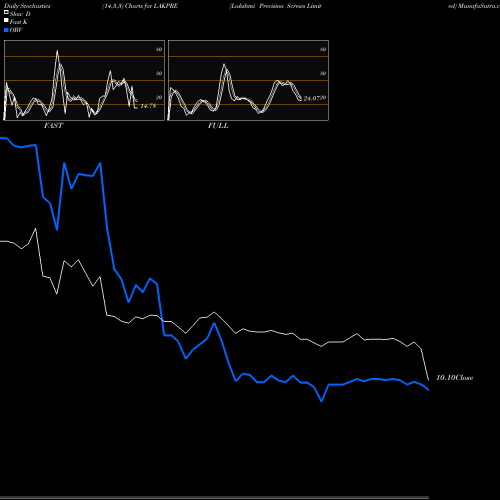The height and width of the screenshot is (500, 500).
Task: Click the 20 axis label in FAST chart
Action: click(x=159, y=97)
